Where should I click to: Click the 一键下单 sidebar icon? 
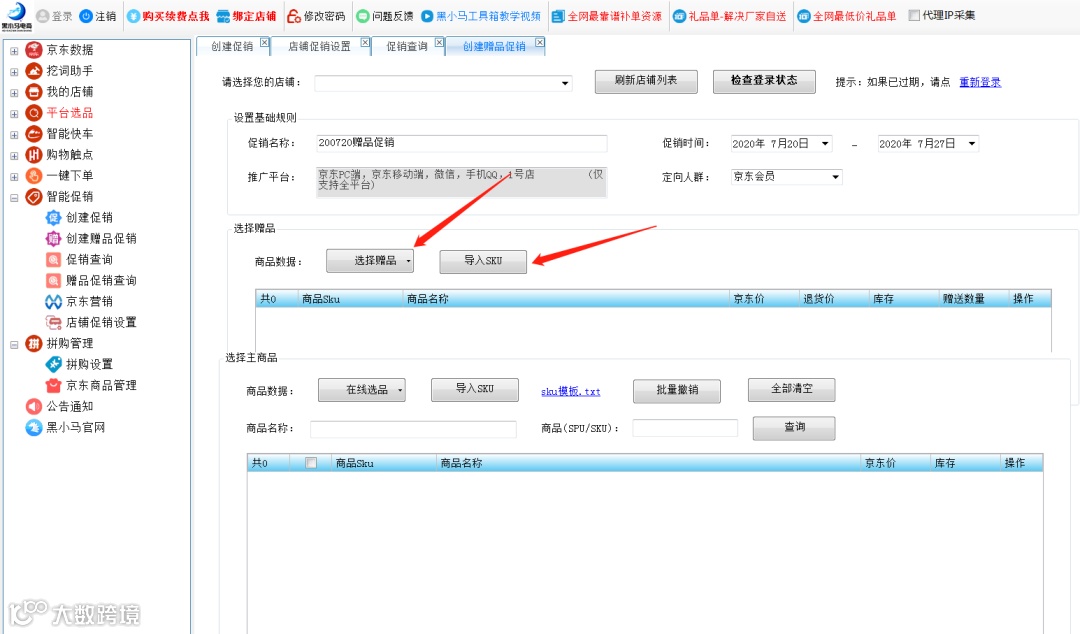(34, 176)
